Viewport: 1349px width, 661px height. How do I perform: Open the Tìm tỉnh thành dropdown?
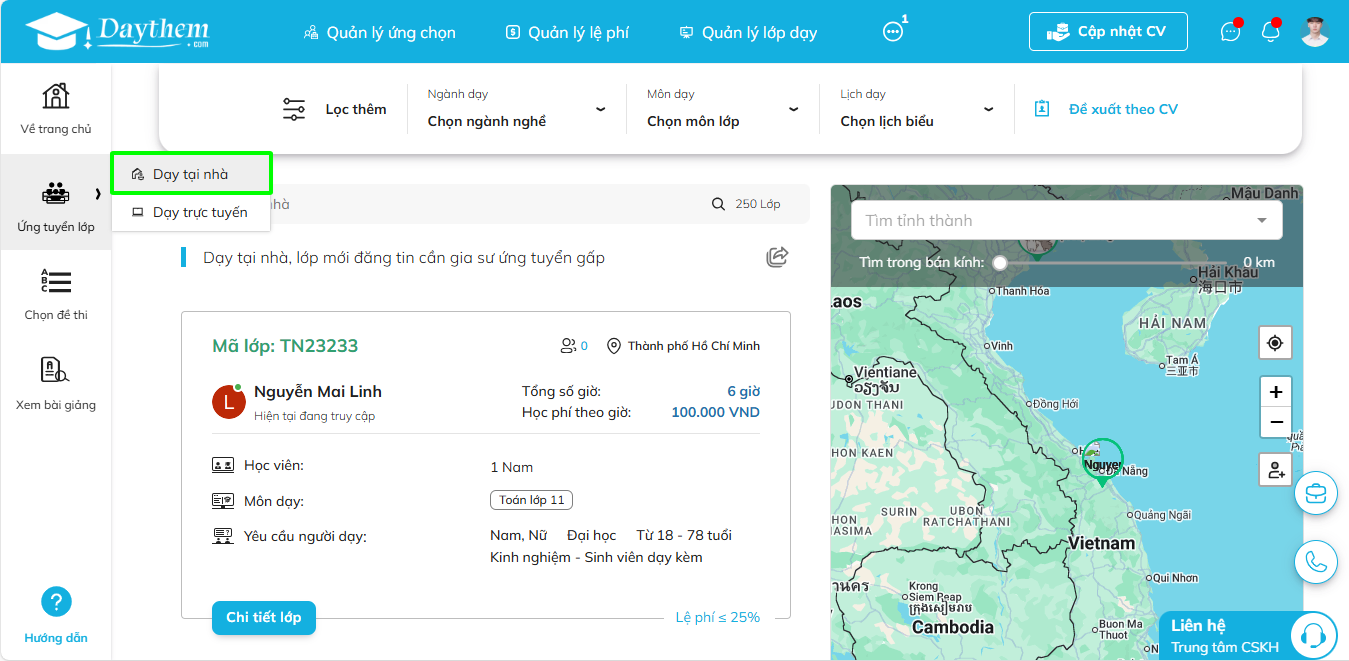(1066, 220)
